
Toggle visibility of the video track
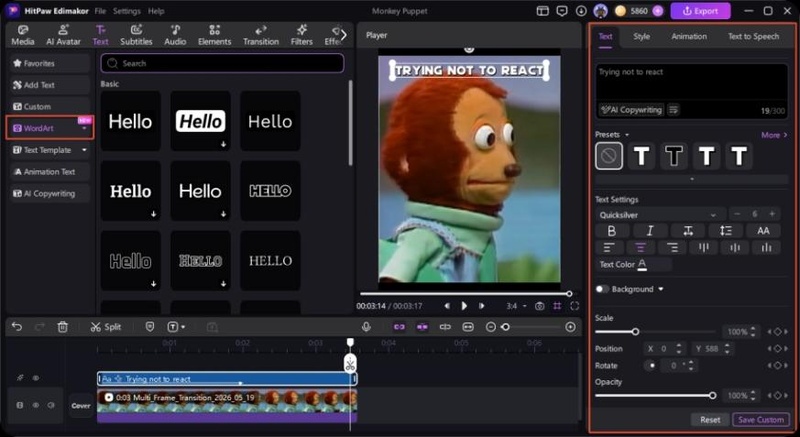click(36, 405)
